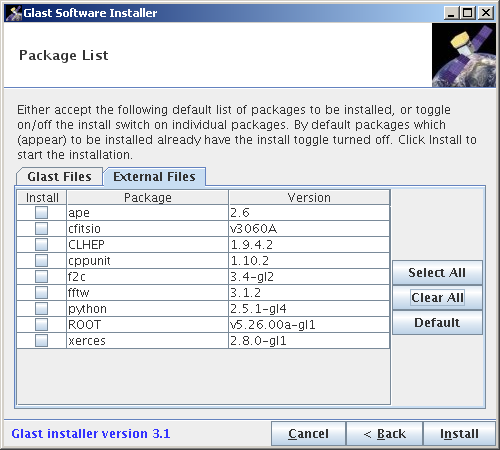
Task: Tick the cppunit install checkbox
Action: [x=41, y=260]
